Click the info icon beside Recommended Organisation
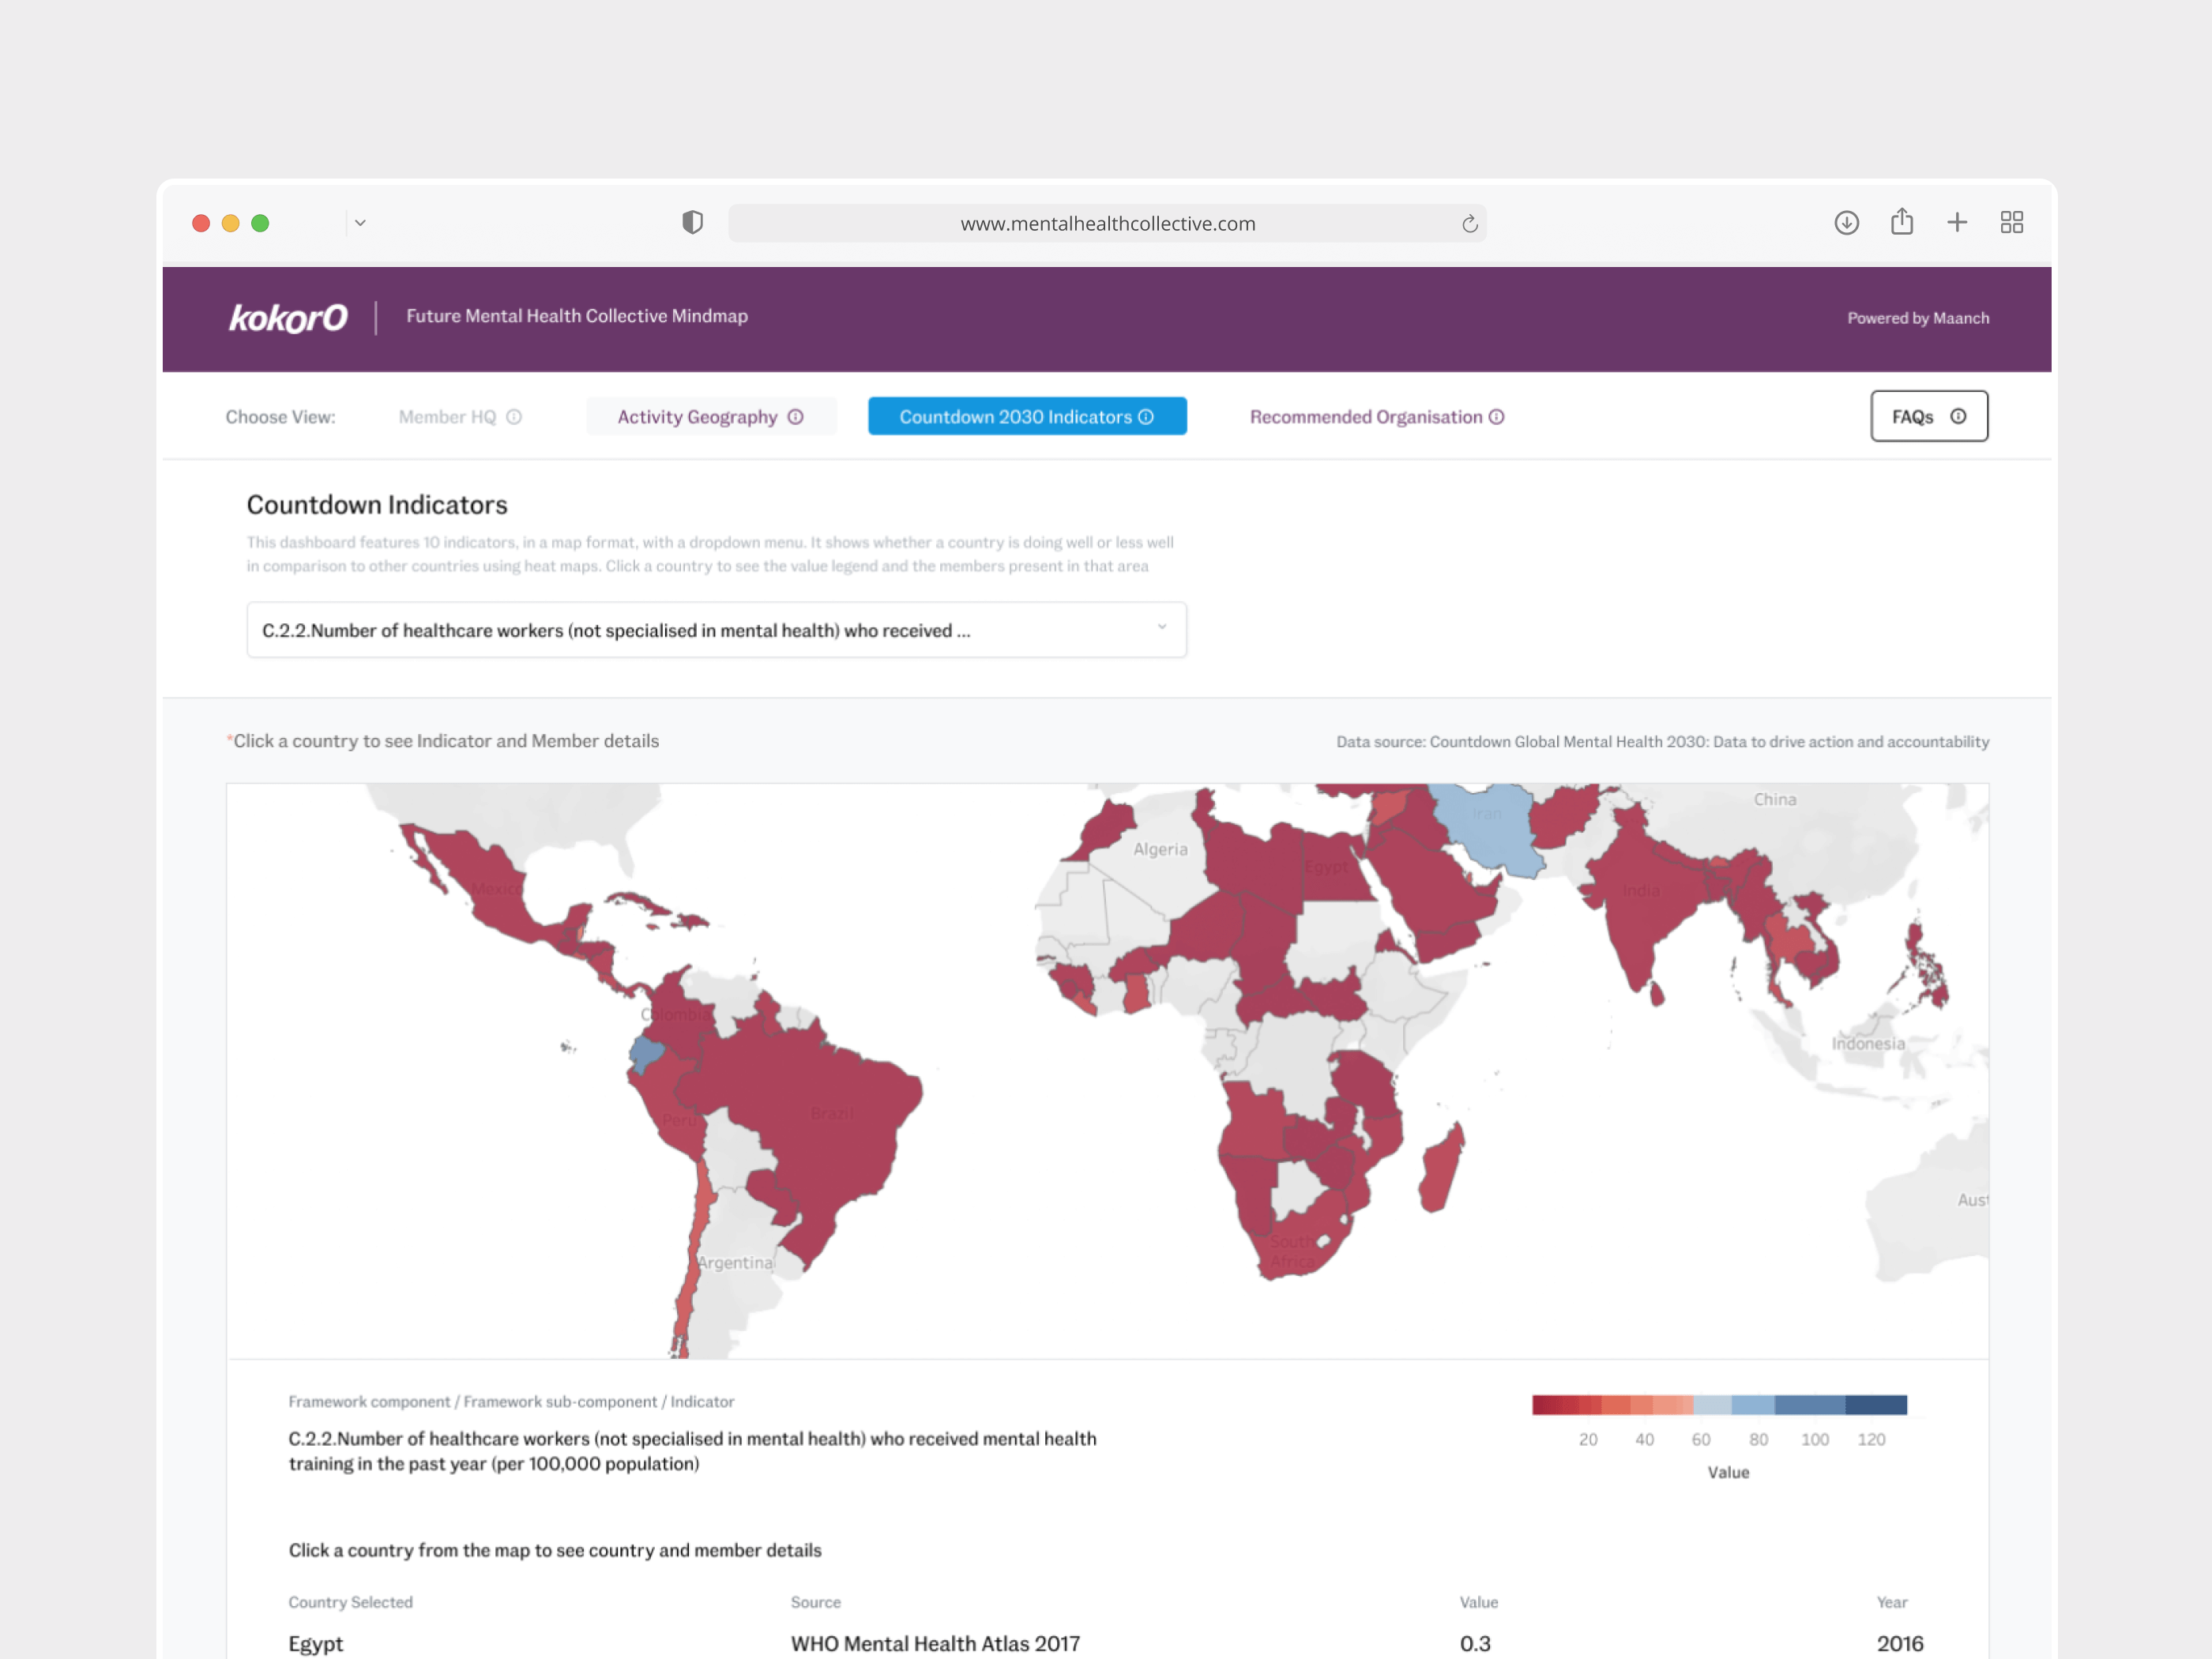 [x=1496, y=417]
